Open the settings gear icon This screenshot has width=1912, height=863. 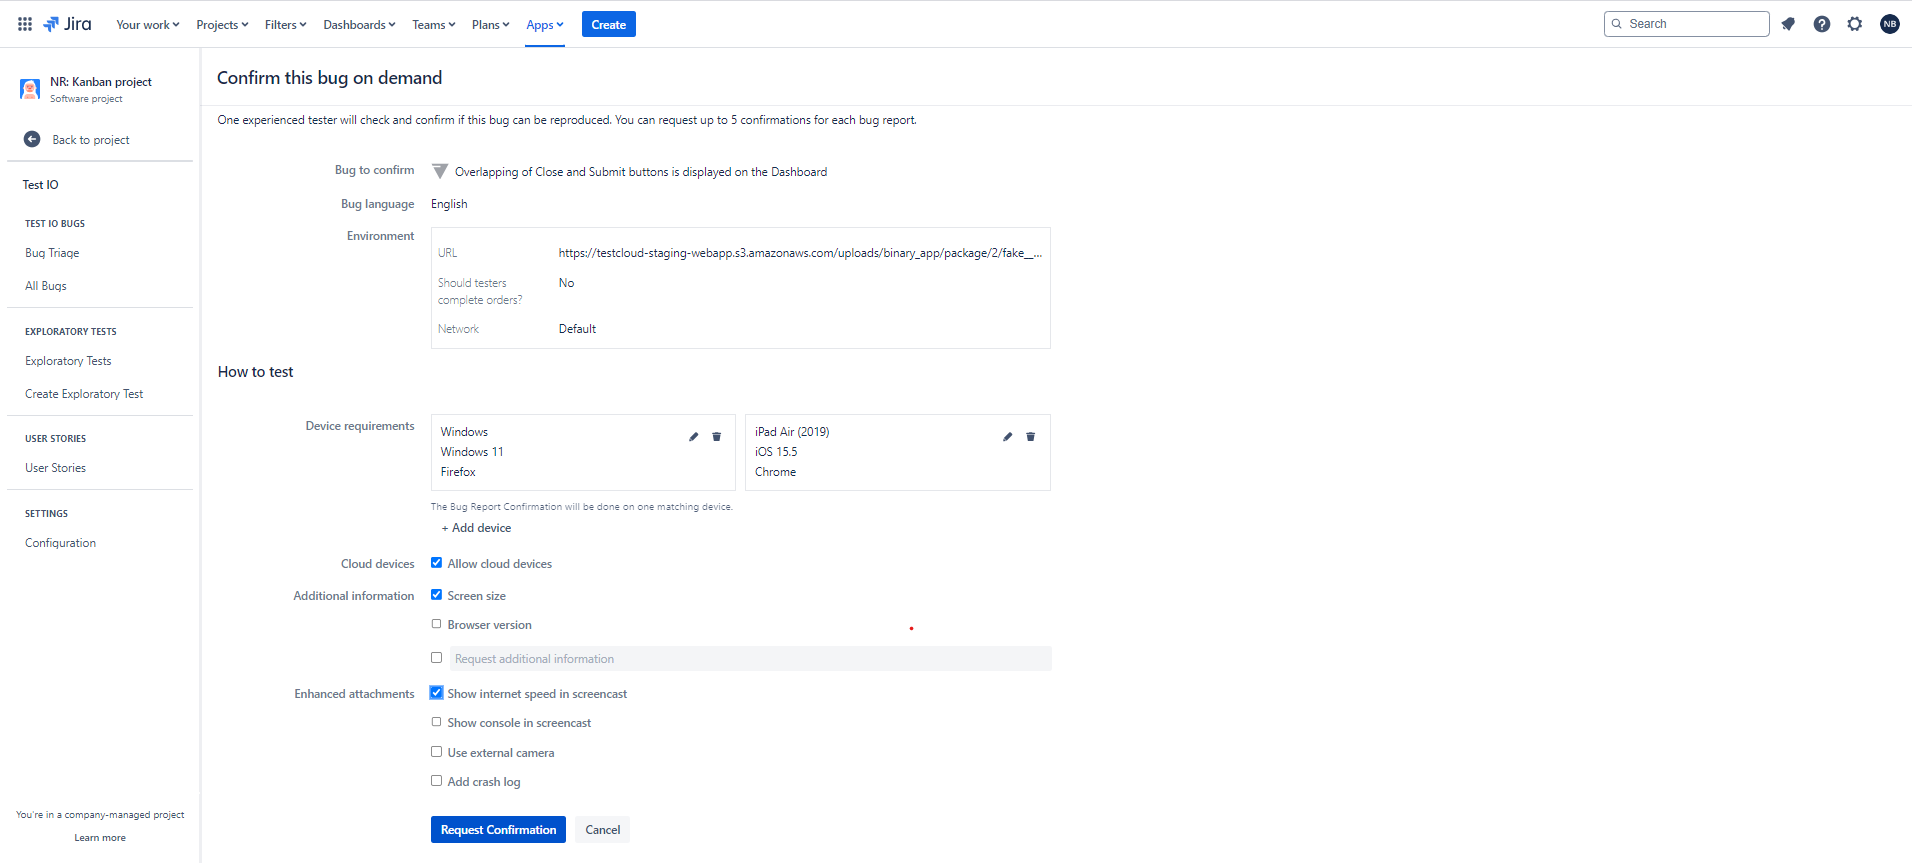tap(1855, 24)
